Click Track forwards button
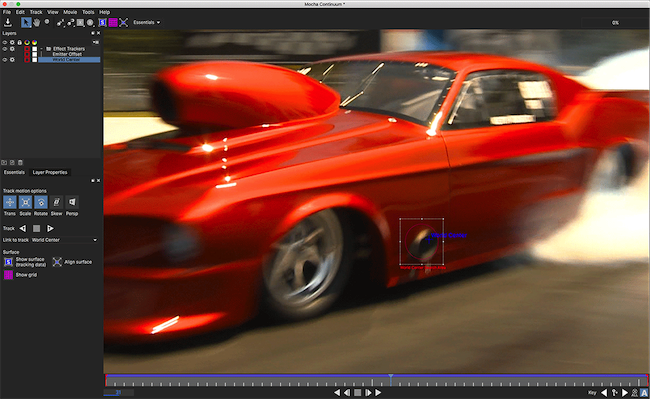650x399 pixels. (x=50, y=228)
